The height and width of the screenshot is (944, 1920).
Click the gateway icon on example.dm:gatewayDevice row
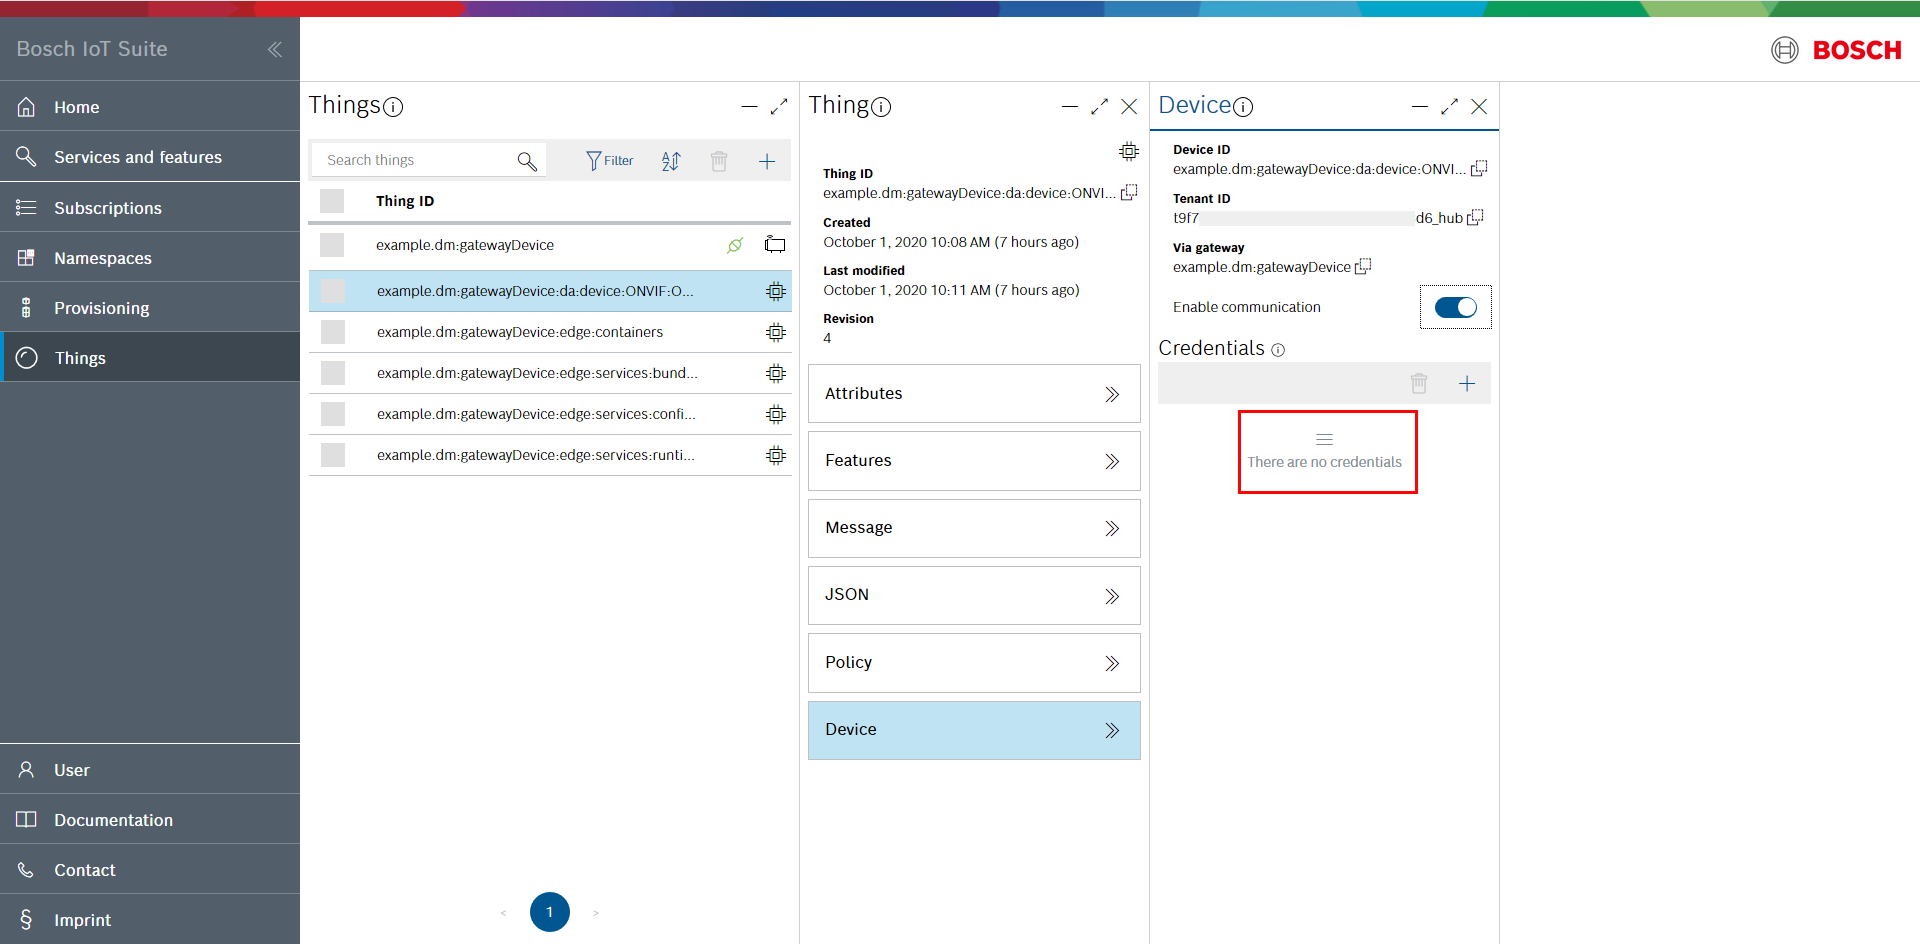pos(775,245)
